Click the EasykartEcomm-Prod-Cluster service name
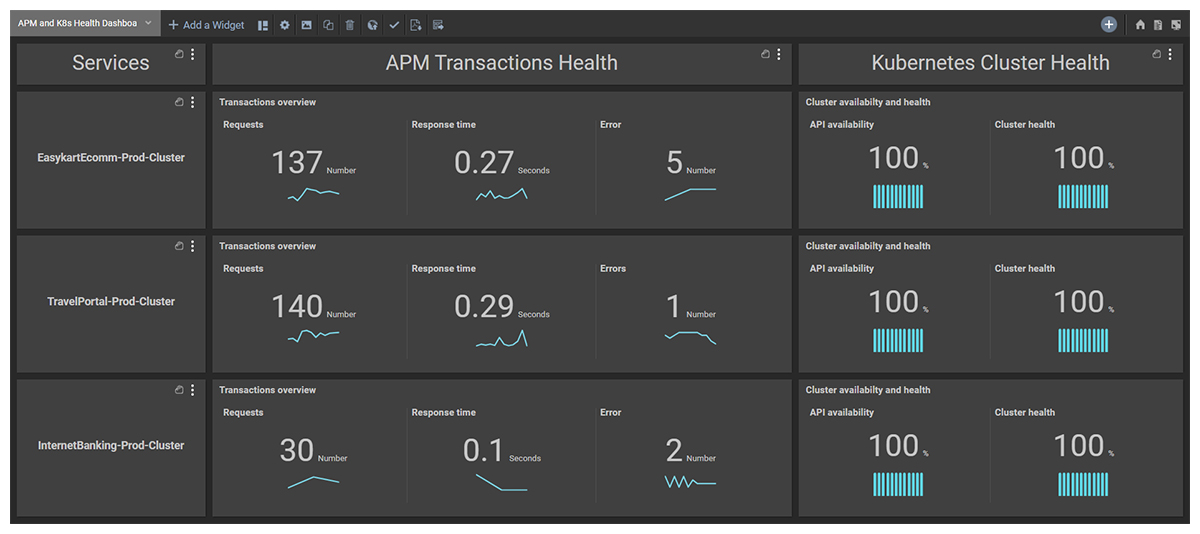 pos(111,158)
